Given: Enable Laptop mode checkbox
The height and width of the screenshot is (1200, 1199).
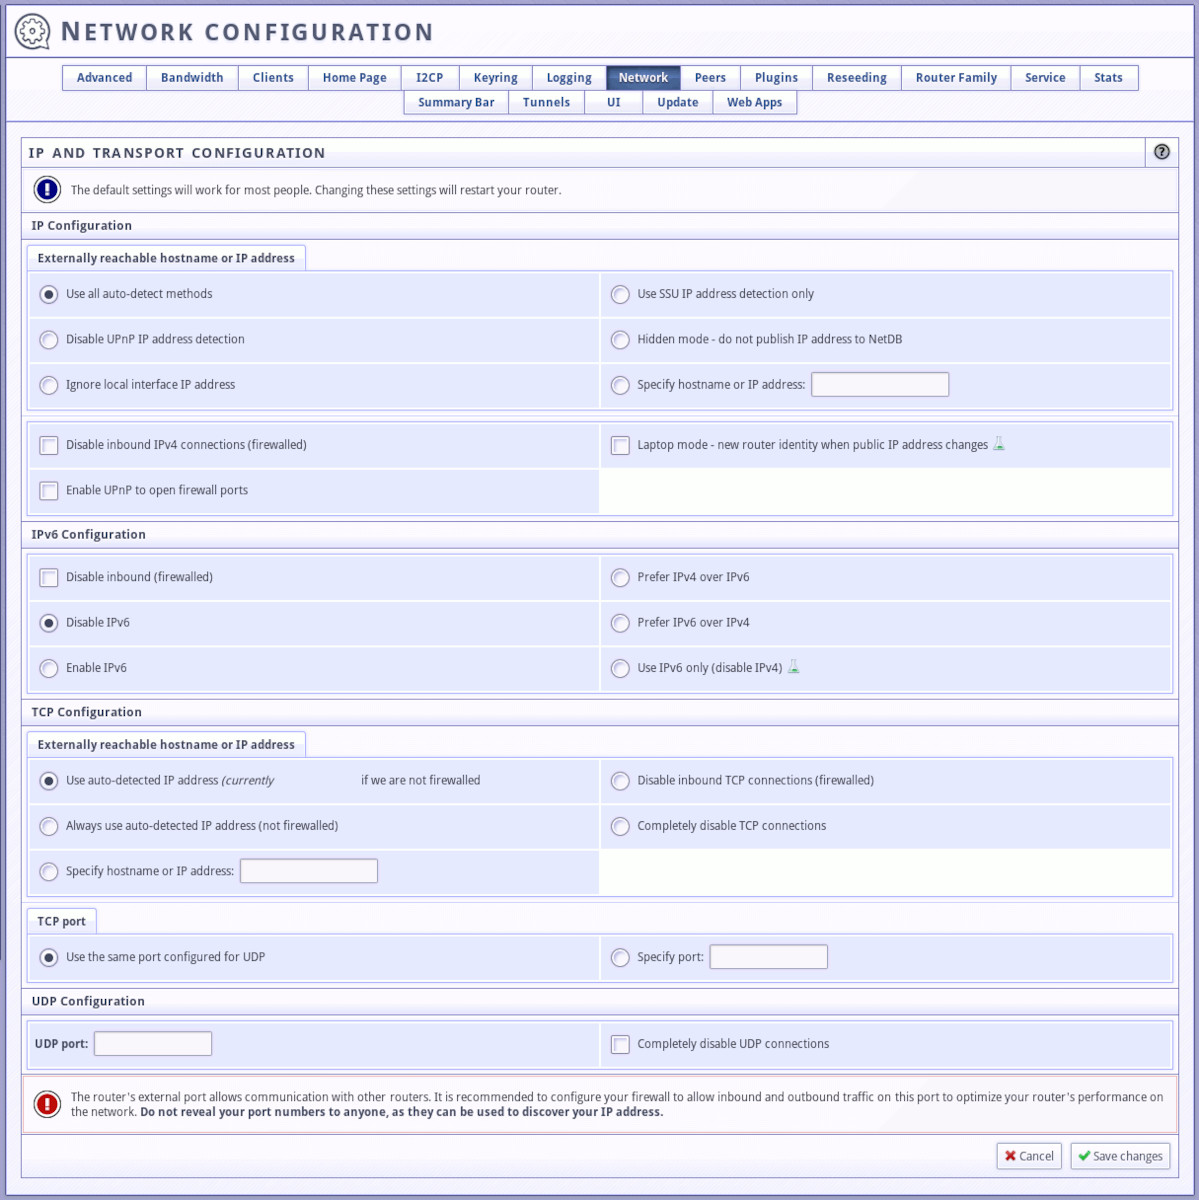Looking at the screenshot, I should click(620, 445).
